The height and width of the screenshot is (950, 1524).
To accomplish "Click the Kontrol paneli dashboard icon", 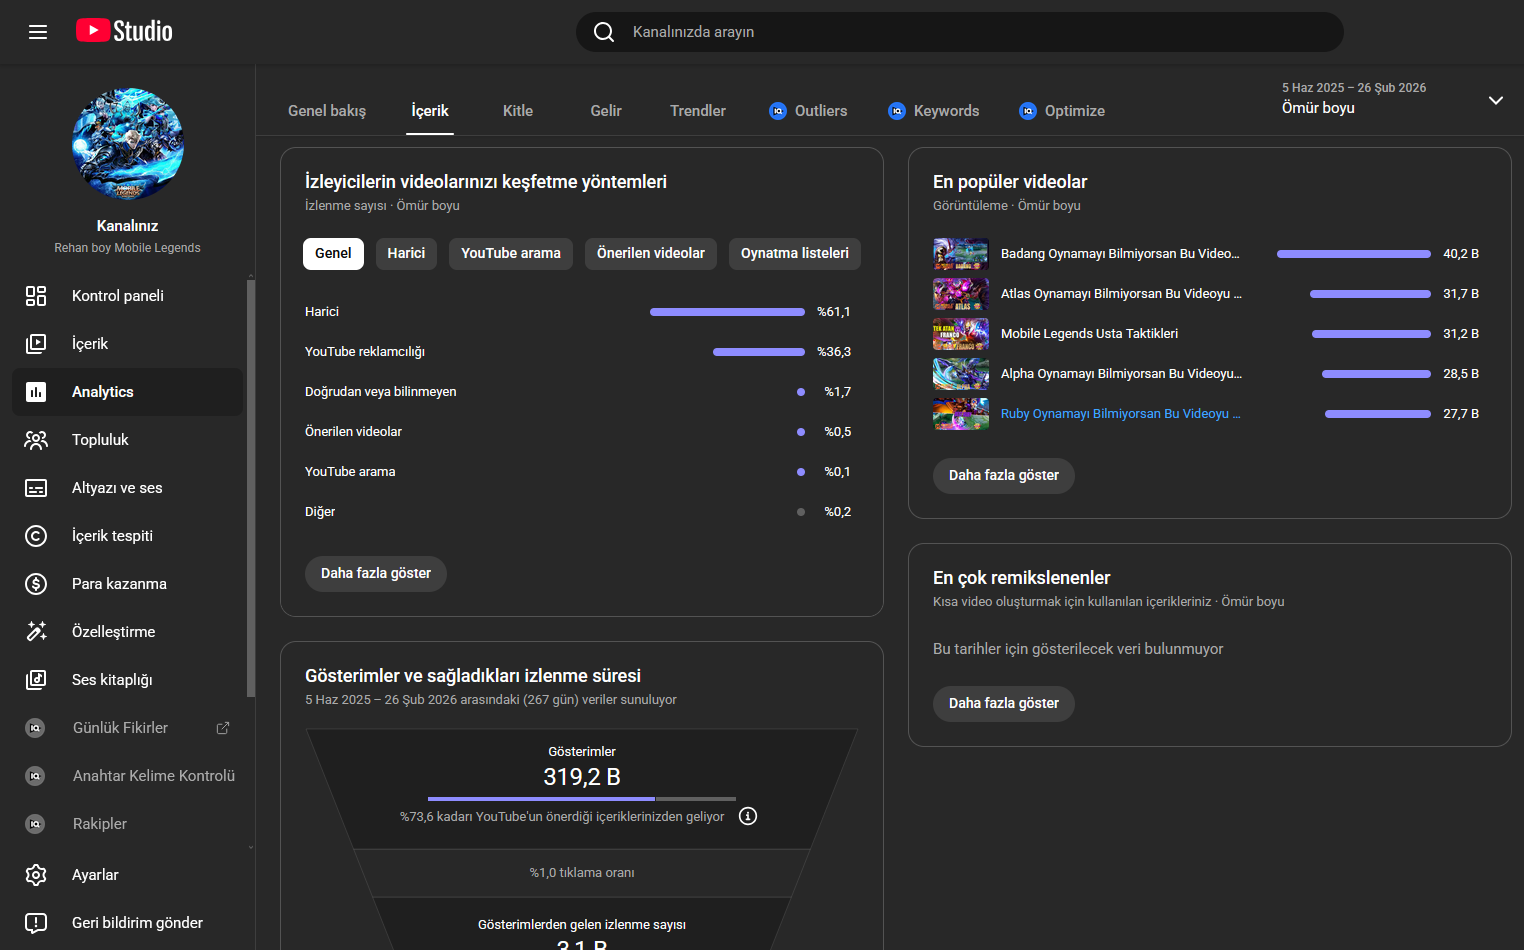I will (x=36, y=296).
